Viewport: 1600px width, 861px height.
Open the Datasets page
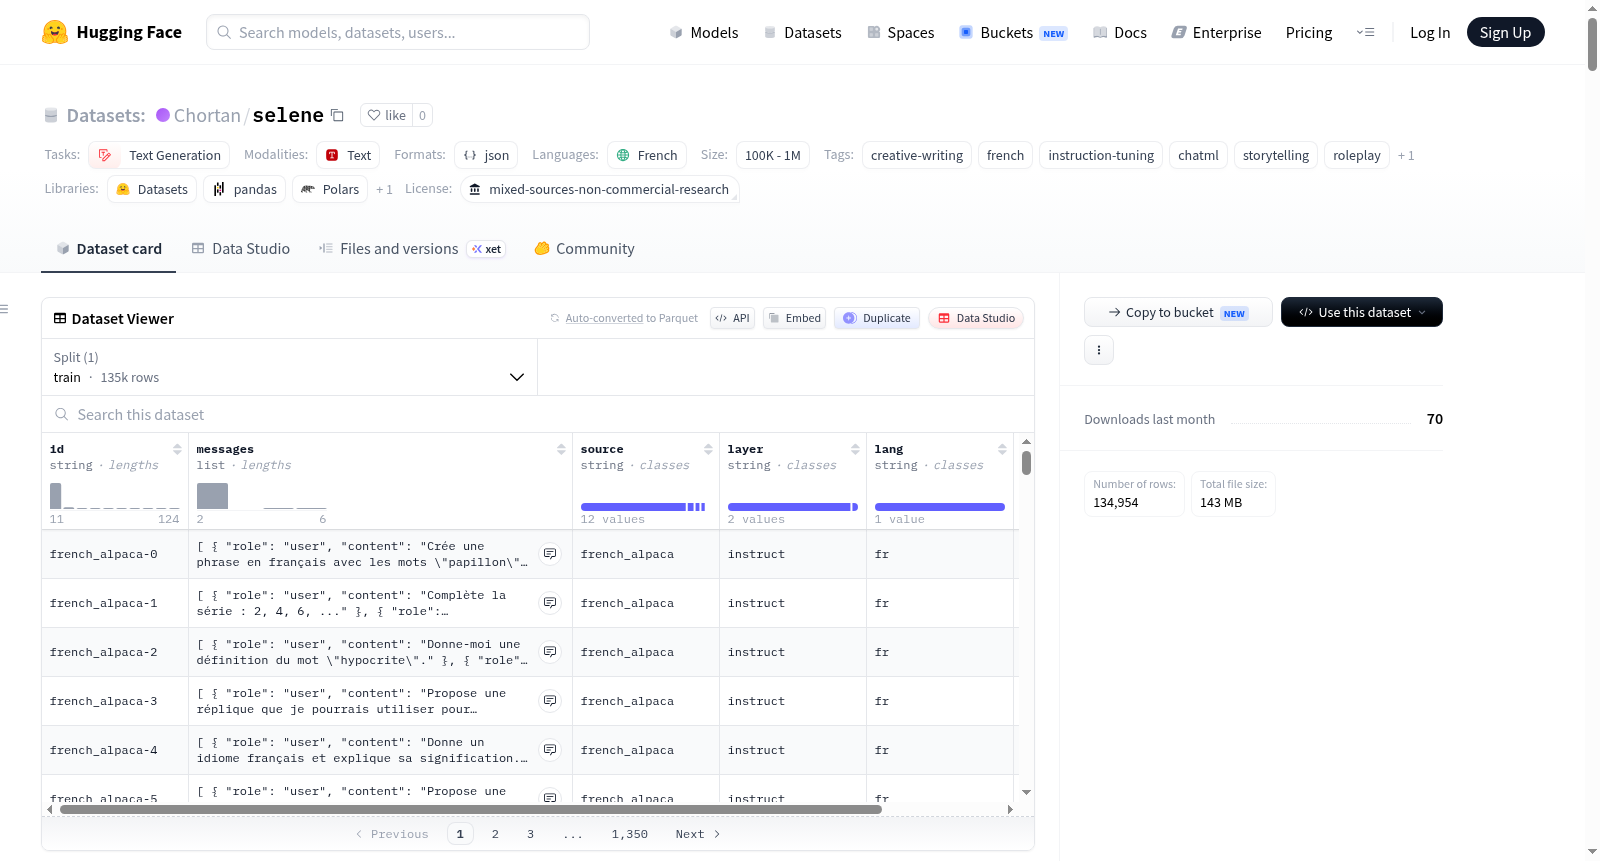pos(803,32)
